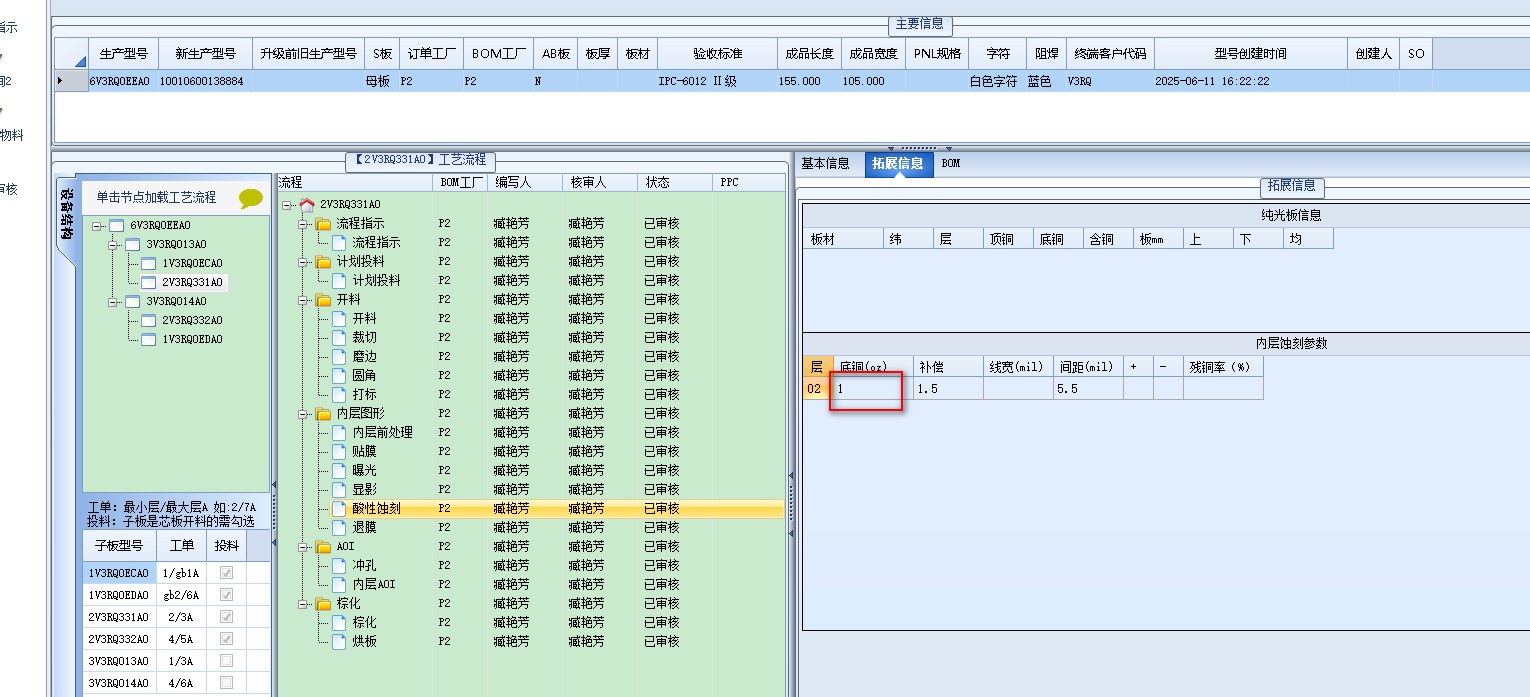The image size is (1530, 697).
Task: Click the home icon of the 2V3RQ331A0 process root
Action: (307, 204)
